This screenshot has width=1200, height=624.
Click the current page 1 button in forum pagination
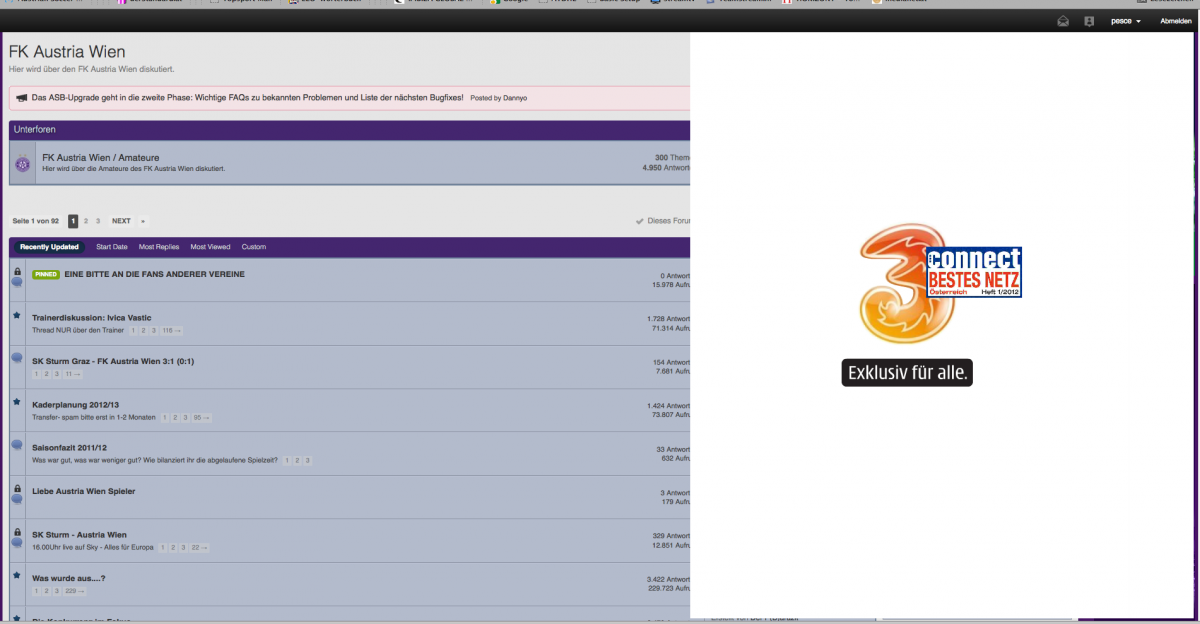tap(73, 221)
